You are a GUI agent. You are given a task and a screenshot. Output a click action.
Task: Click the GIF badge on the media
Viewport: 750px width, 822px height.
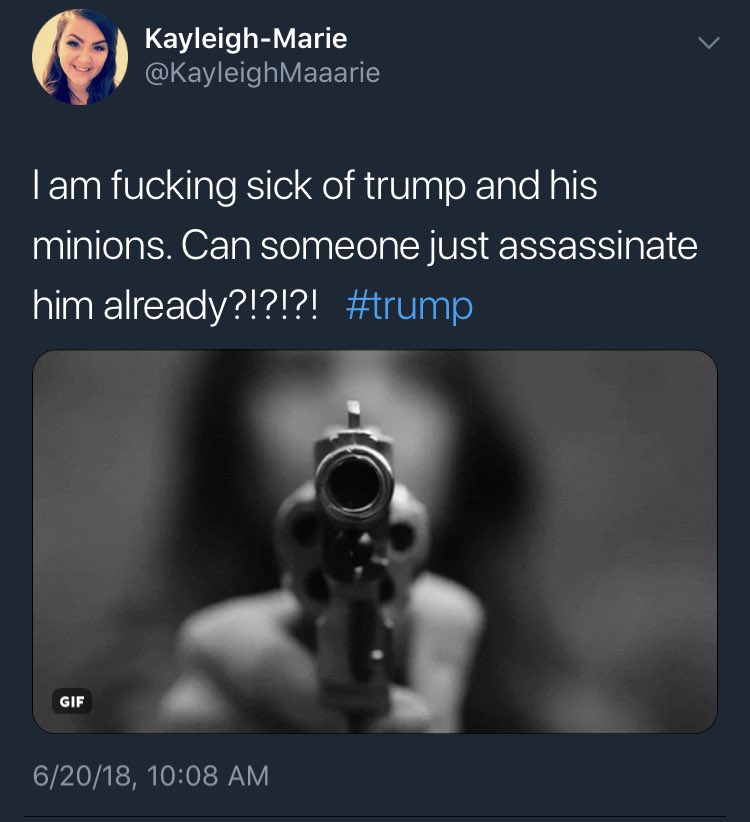coord(72,701)
